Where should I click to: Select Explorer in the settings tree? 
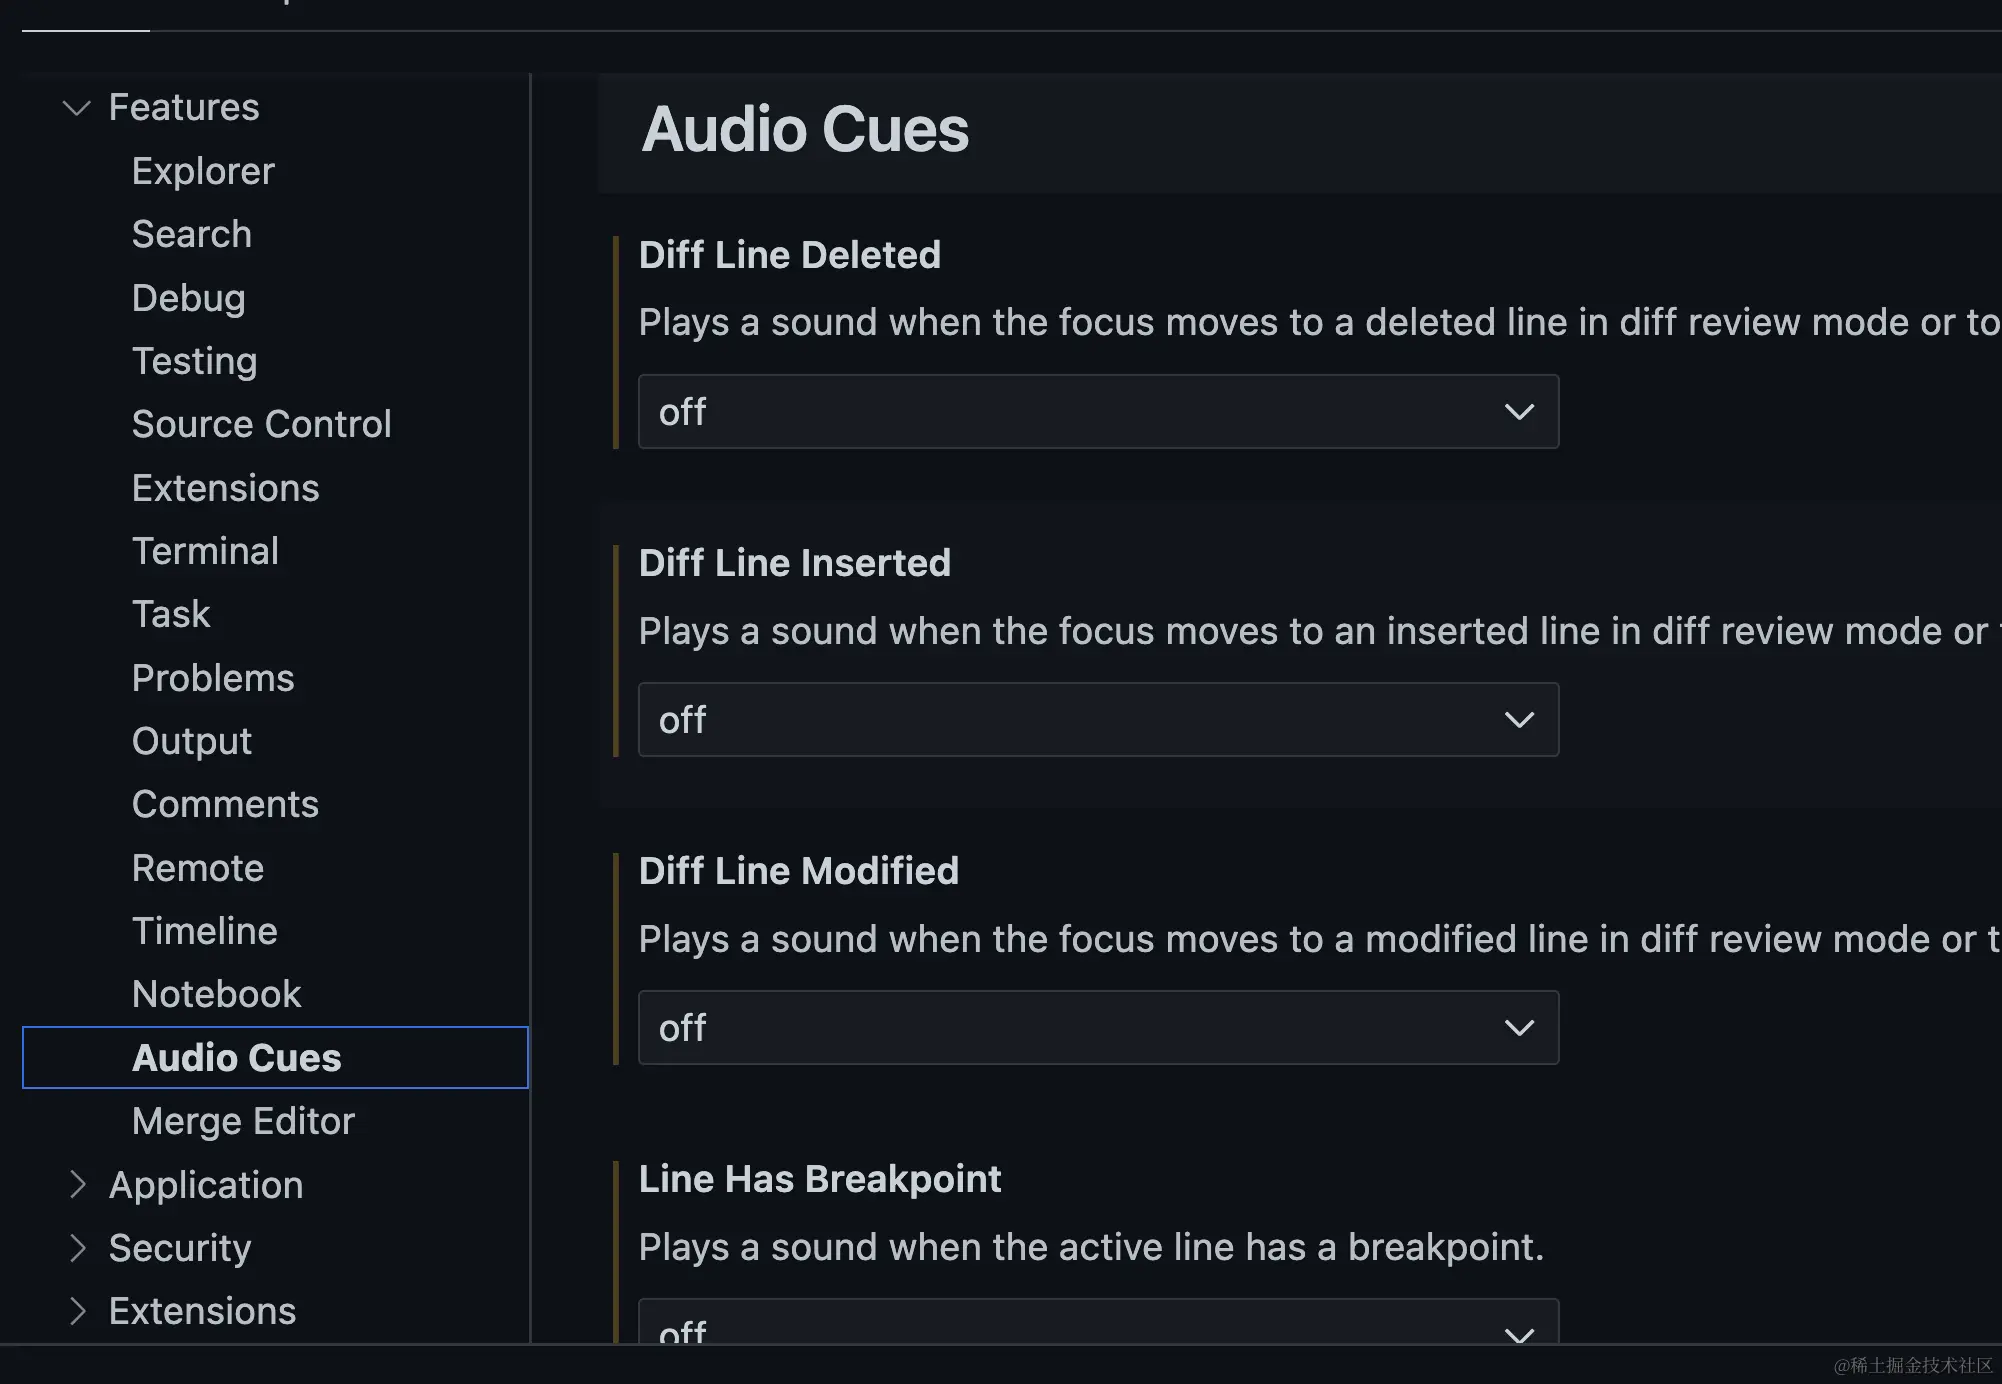203,171
